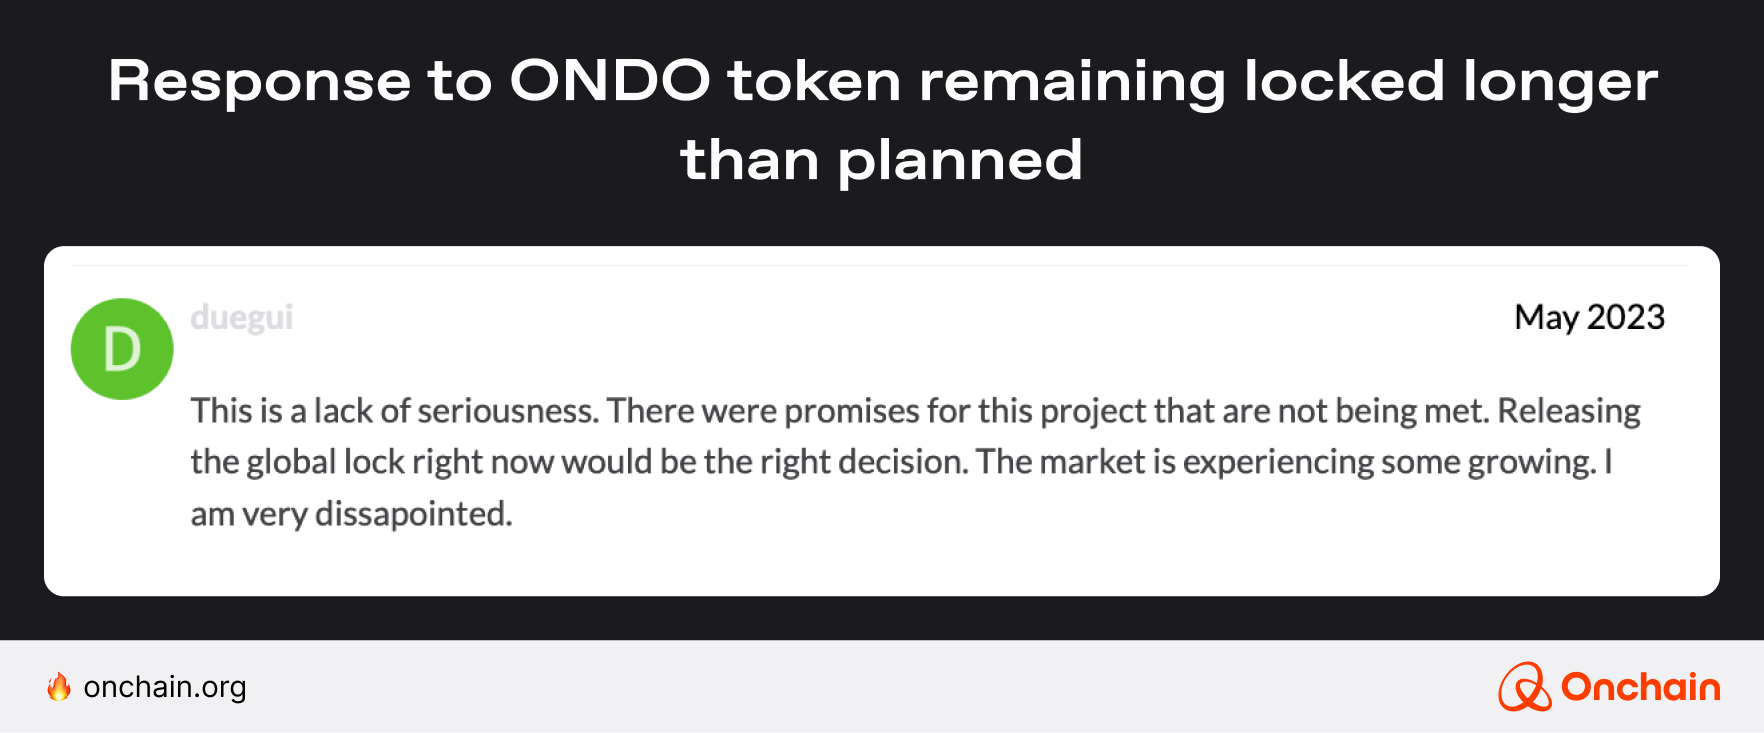This screenshot has height=733, width=1764.
Task: Click the fire emoji icon in footer
Action: coord(59,687)
